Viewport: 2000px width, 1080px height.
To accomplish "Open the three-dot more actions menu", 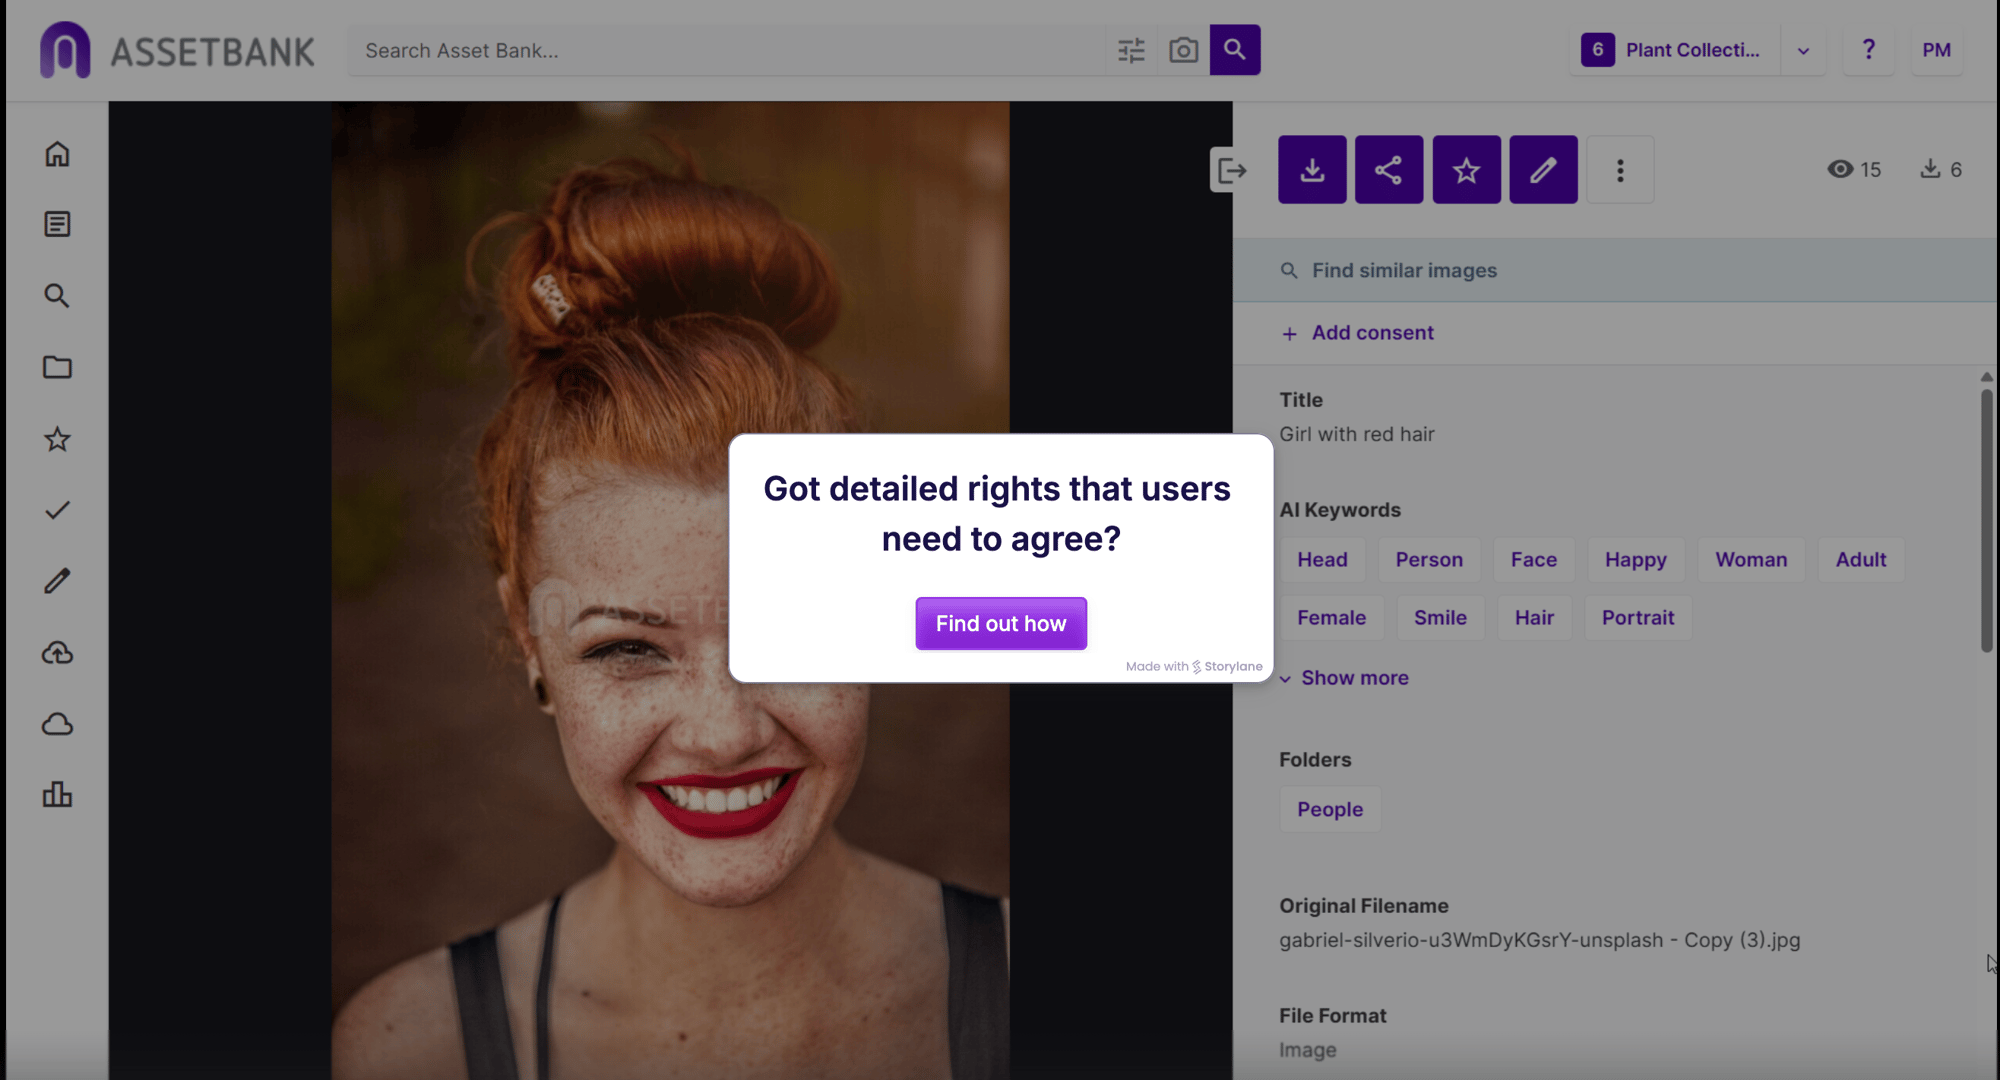I will 1620,170.
